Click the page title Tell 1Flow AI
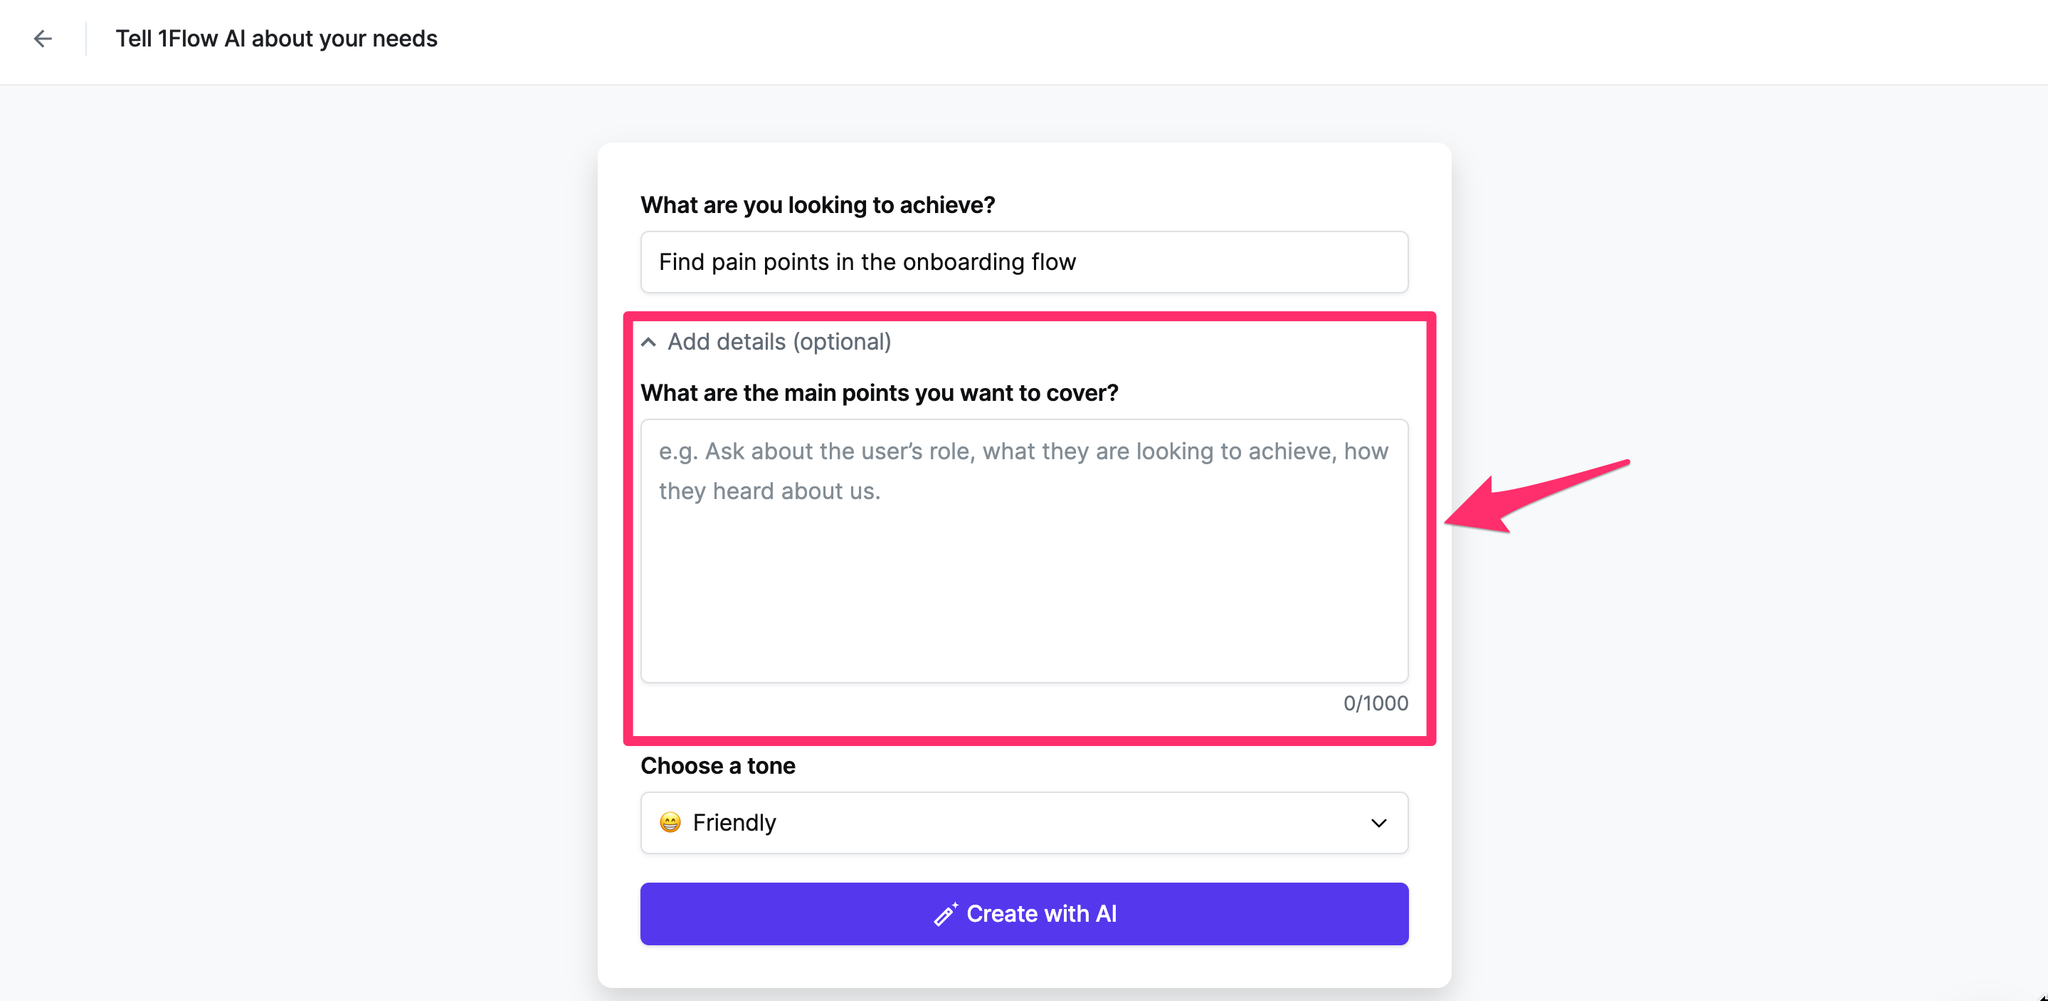The image size is (2048, 1001). point(276,39)
